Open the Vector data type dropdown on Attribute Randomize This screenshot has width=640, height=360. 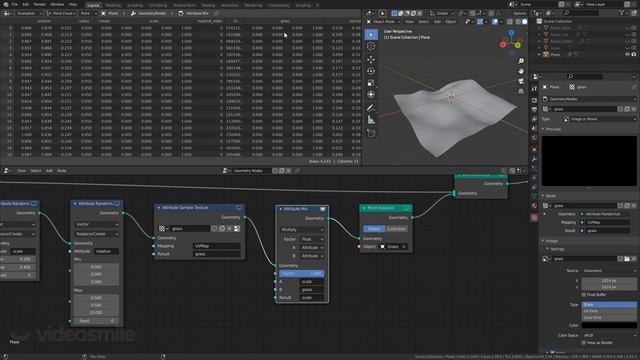(x=96, y=224)
